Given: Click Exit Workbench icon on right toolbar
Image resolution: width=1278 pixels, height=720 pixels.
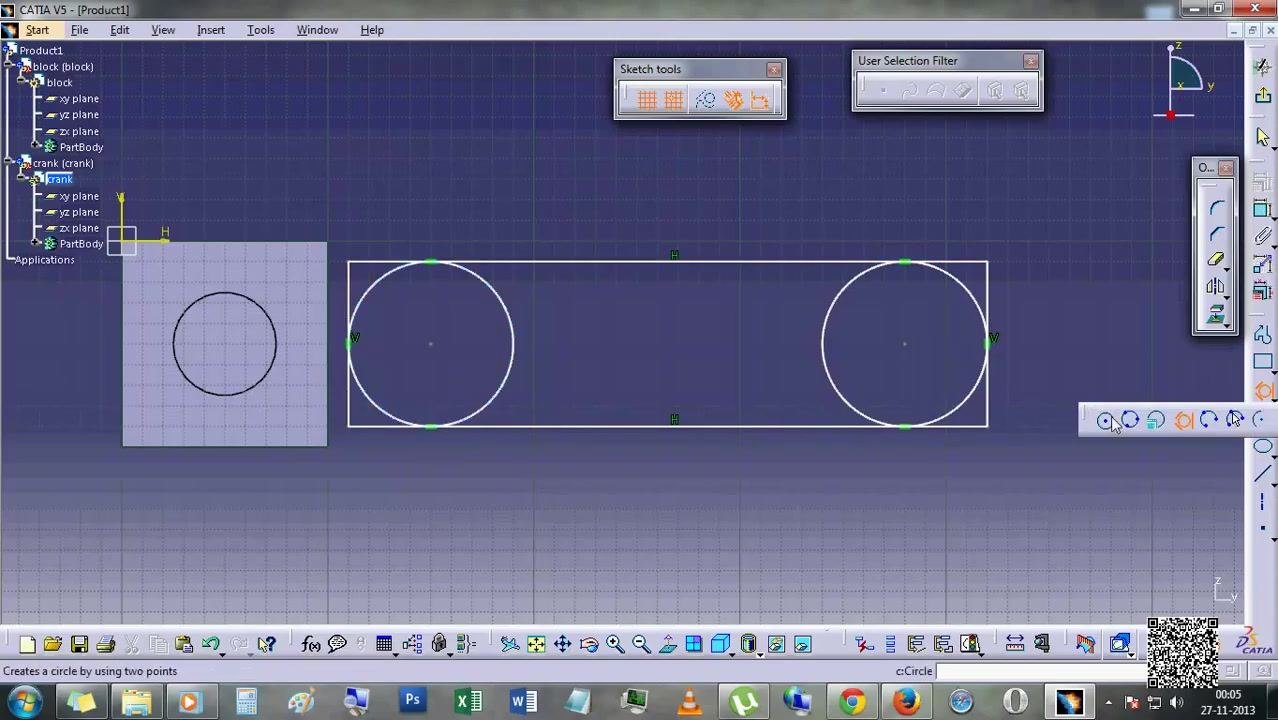Looking at the screenshot, I should coord(1263,94).
